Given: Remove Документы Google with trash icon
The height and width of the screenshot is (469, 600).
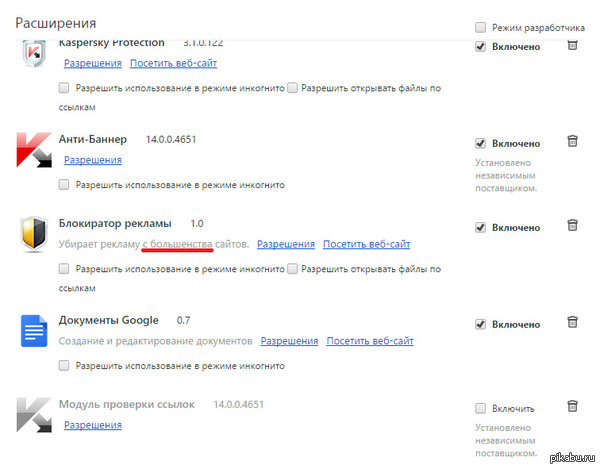Looking at the screenshot, I should [x=572, y=322].
